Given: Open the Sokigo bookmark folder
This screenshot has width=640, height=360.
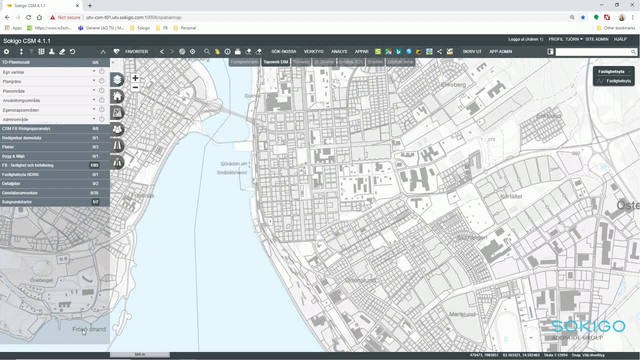Looking at the screenshot, I should click(x=140, y=28).
